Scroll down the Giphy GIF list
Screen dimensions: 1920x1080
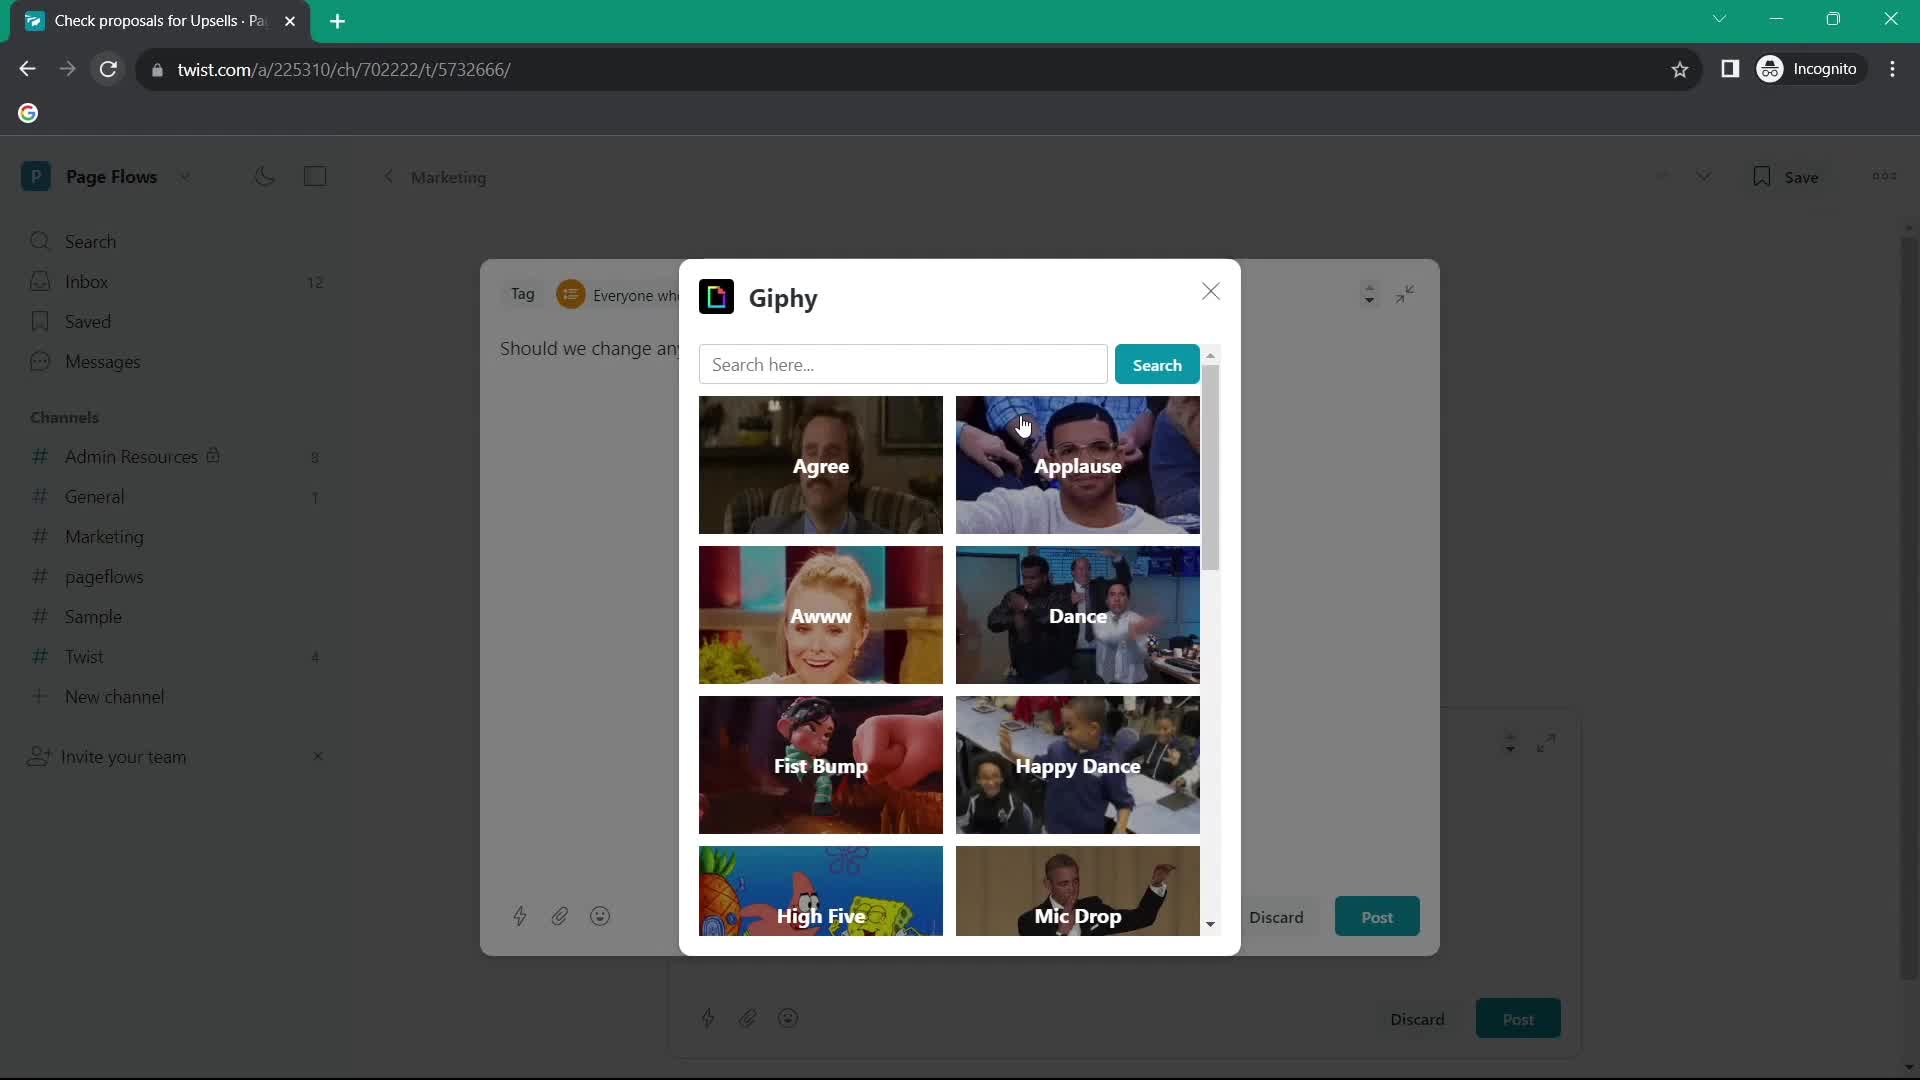pos(1211,924)
